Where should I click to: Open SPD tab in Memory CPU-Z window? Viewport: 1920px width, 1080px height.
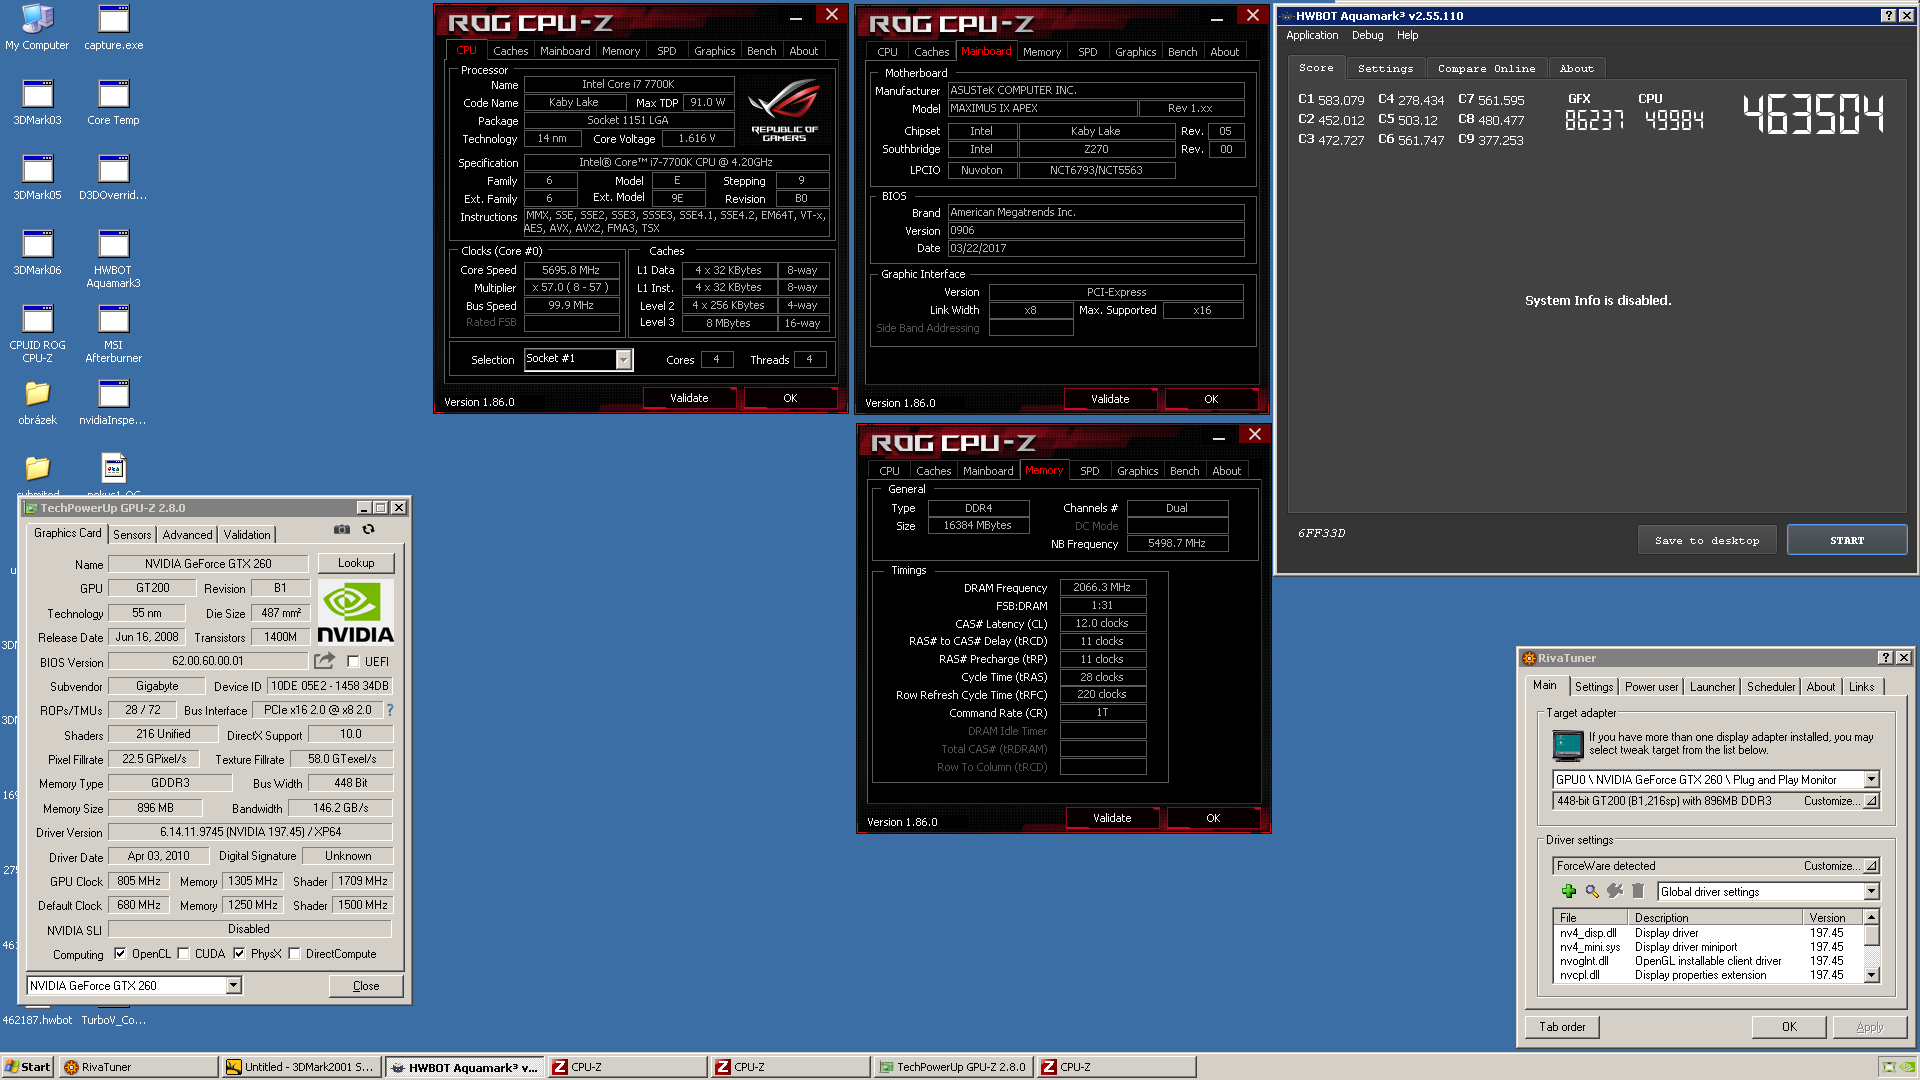click(x=1089, y=471)
